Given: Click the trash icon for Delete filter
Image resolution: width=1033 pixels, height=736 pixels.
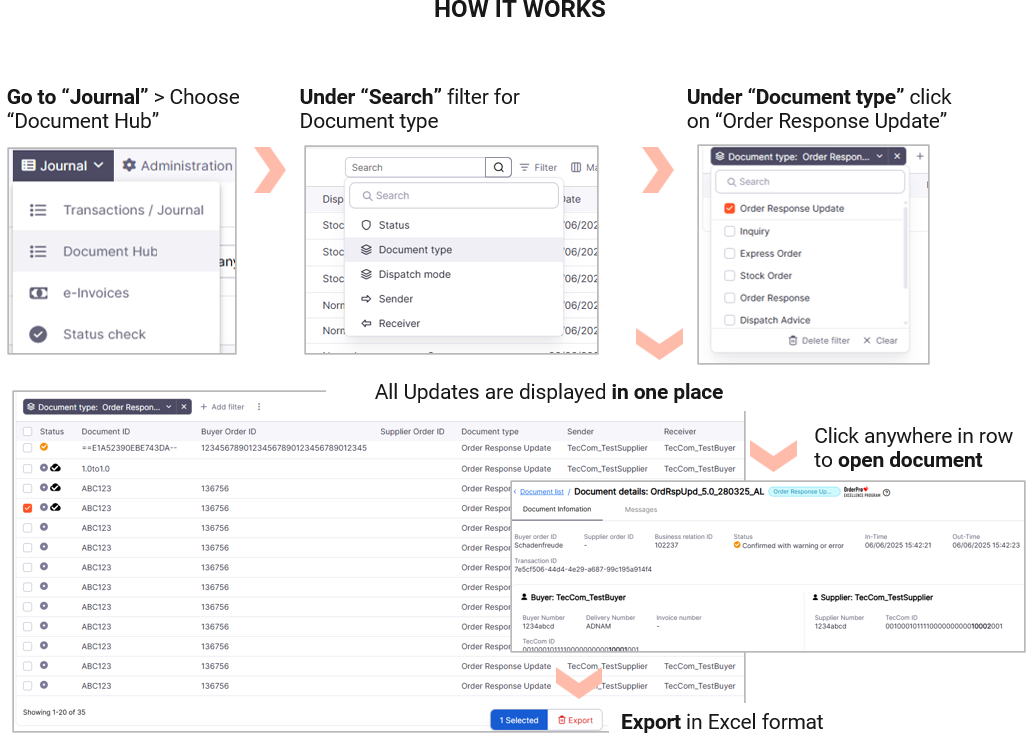Looking at the screenshot, I should (793, 341).
